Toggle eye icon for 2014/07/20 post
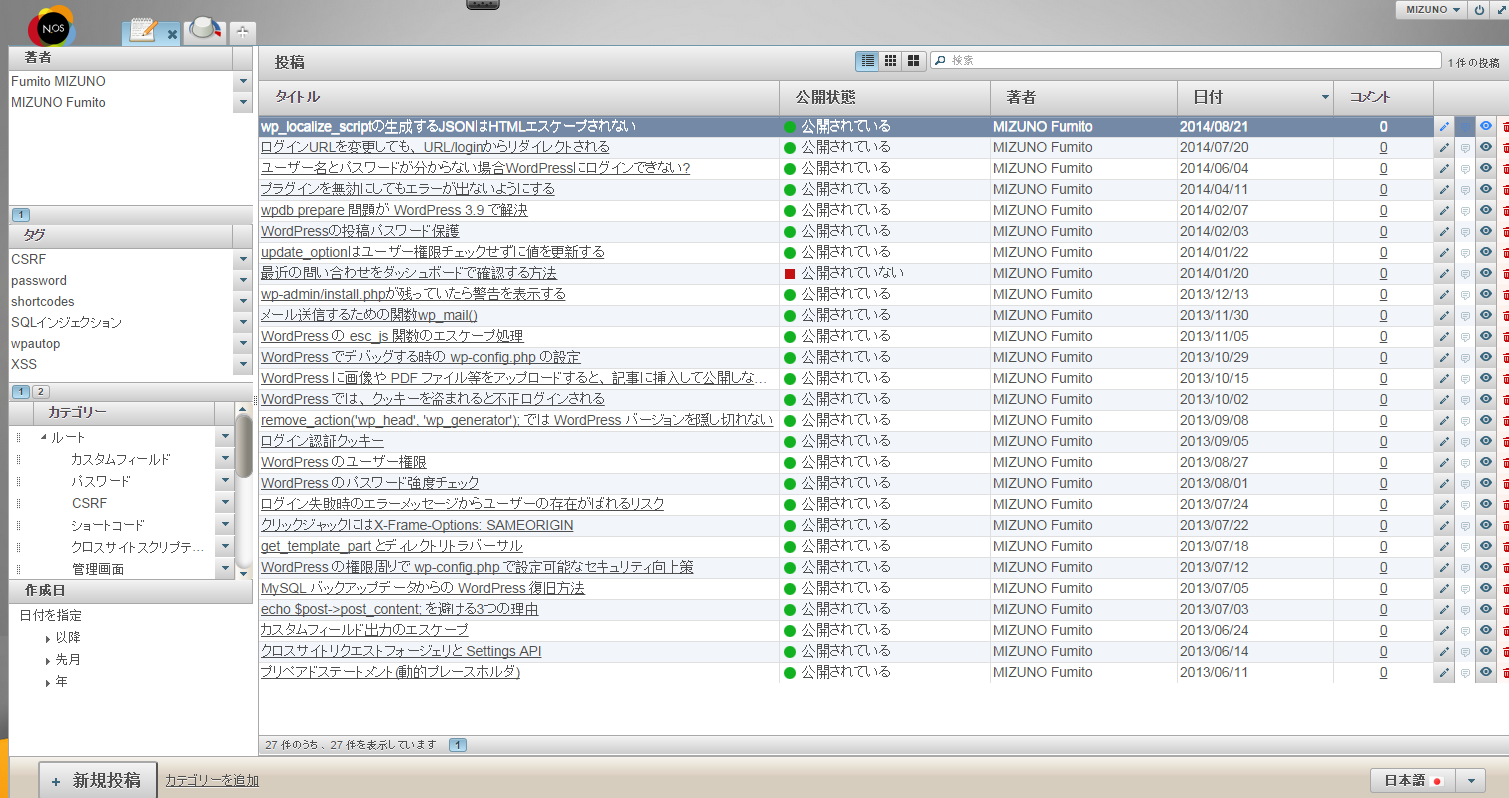Viewport: 1509px width, 798px height. (1486, 148)
